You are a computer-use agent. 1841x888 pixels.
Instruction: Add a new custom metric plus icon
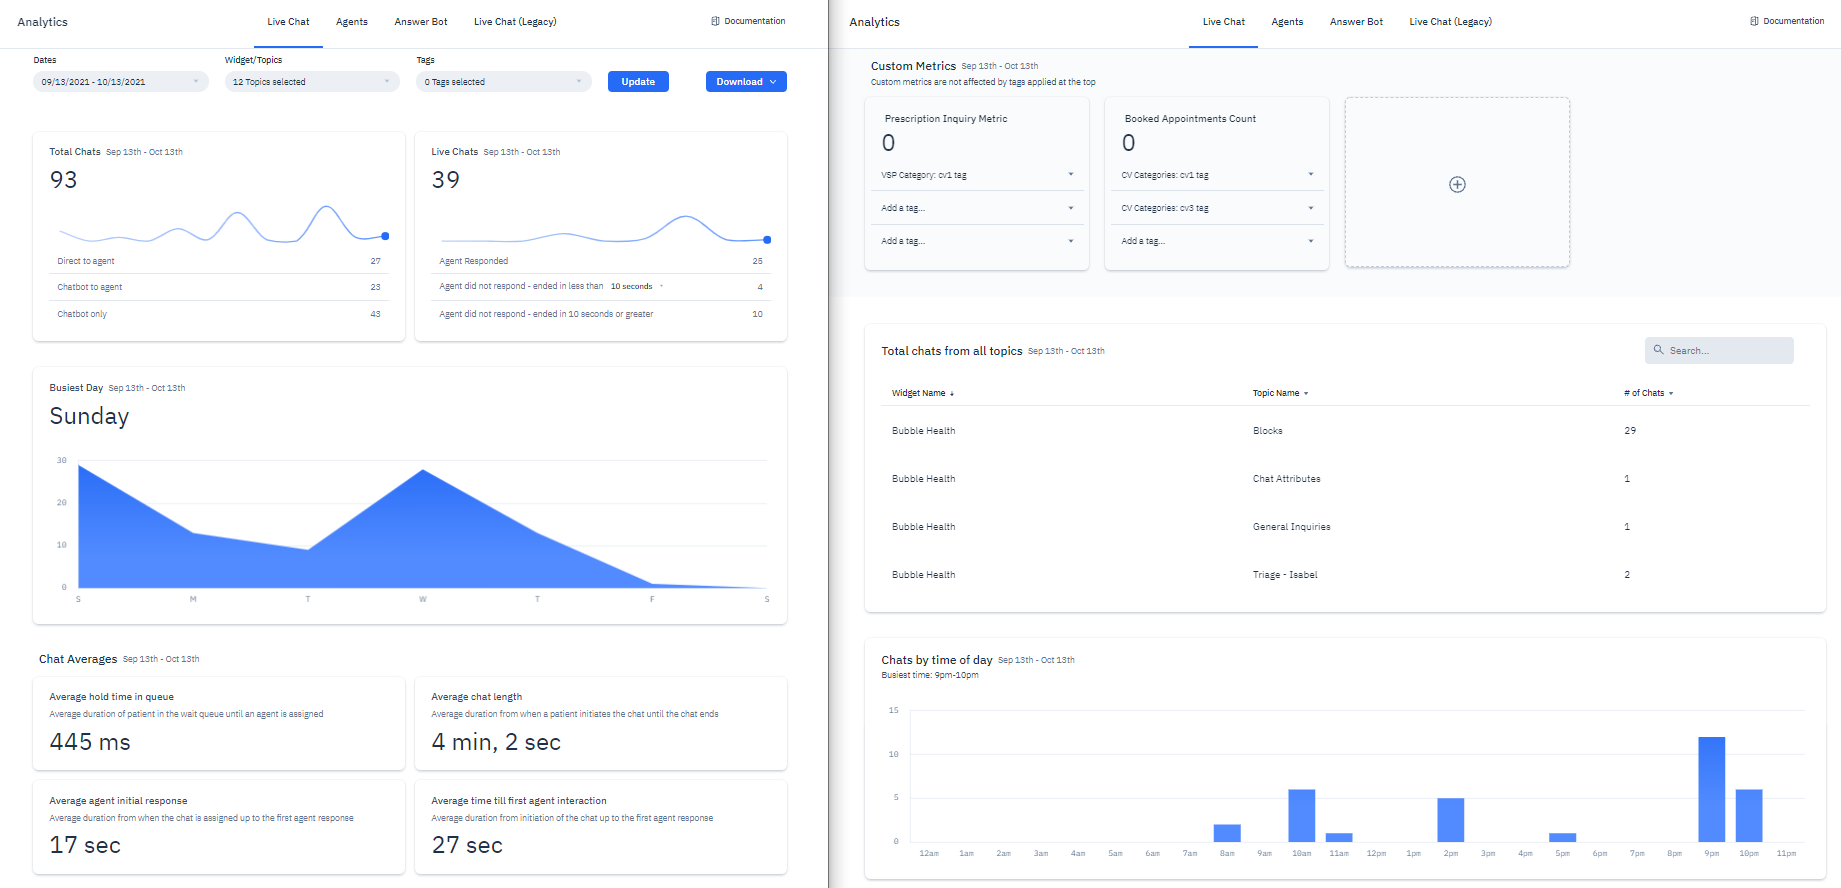(1457, 184)
